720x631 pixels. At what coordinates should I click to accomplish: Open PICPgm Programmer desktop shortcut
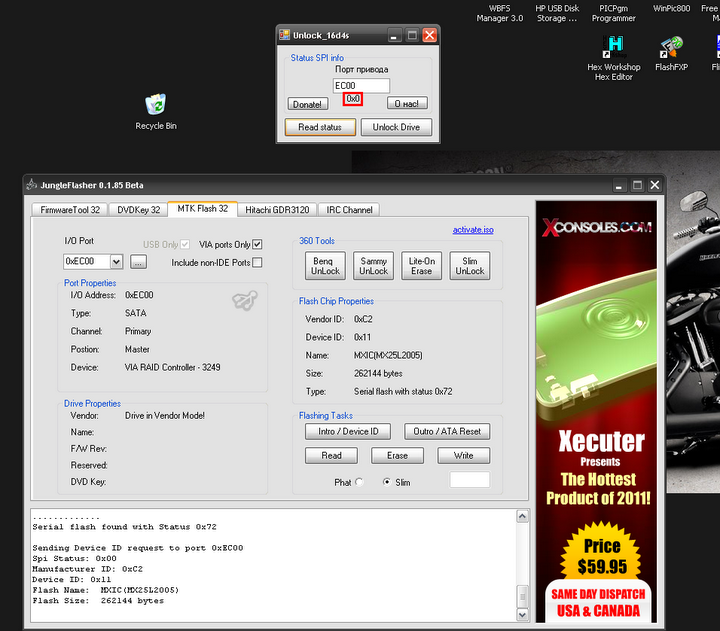(x=613, y=13)
